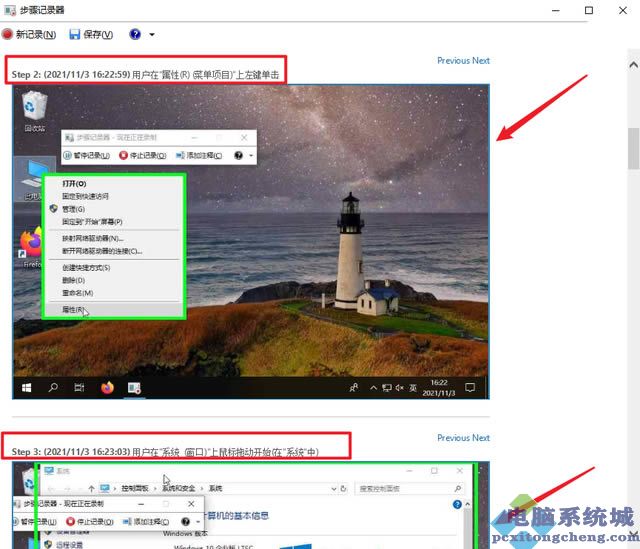Select 固定到快速访问 in the context menu
This screenshot has height=549, width=640.
[85, 196]
